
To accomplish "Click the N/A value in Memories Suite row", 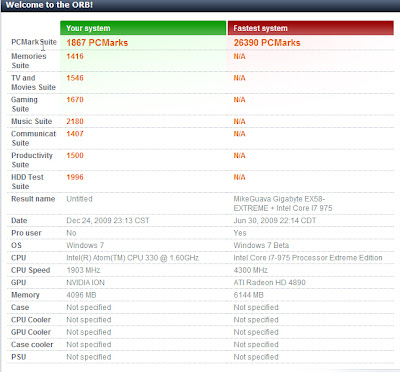I will (239, 56).
